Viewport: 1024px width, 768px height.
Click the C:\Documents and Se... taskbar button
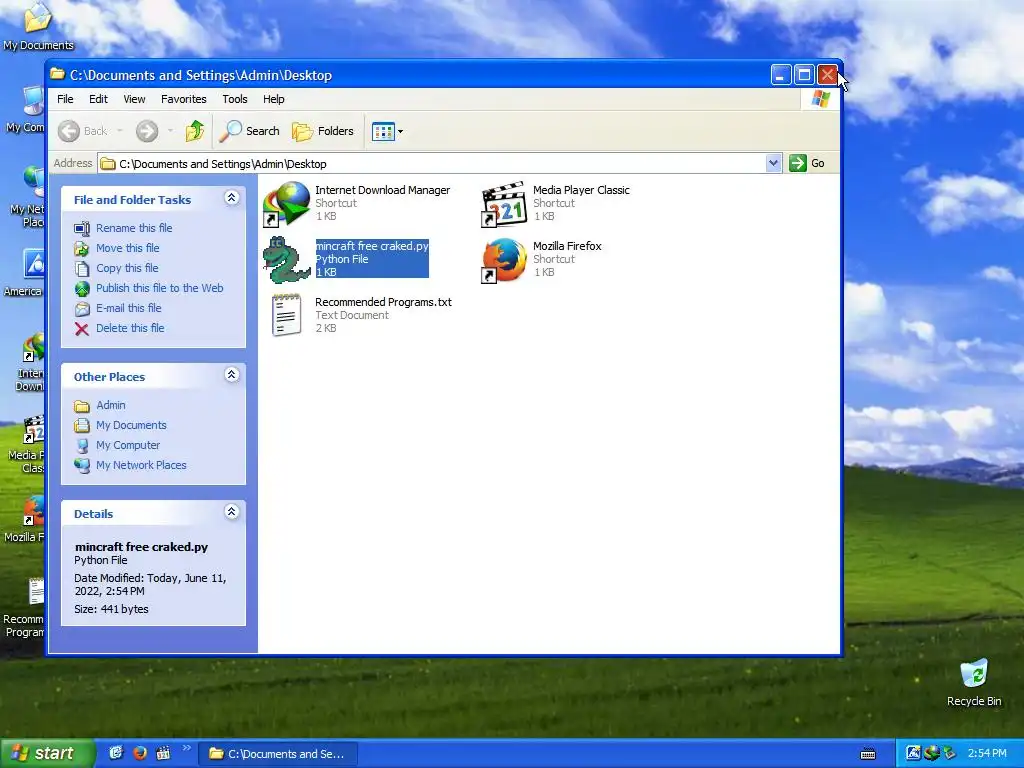(278, 754)
